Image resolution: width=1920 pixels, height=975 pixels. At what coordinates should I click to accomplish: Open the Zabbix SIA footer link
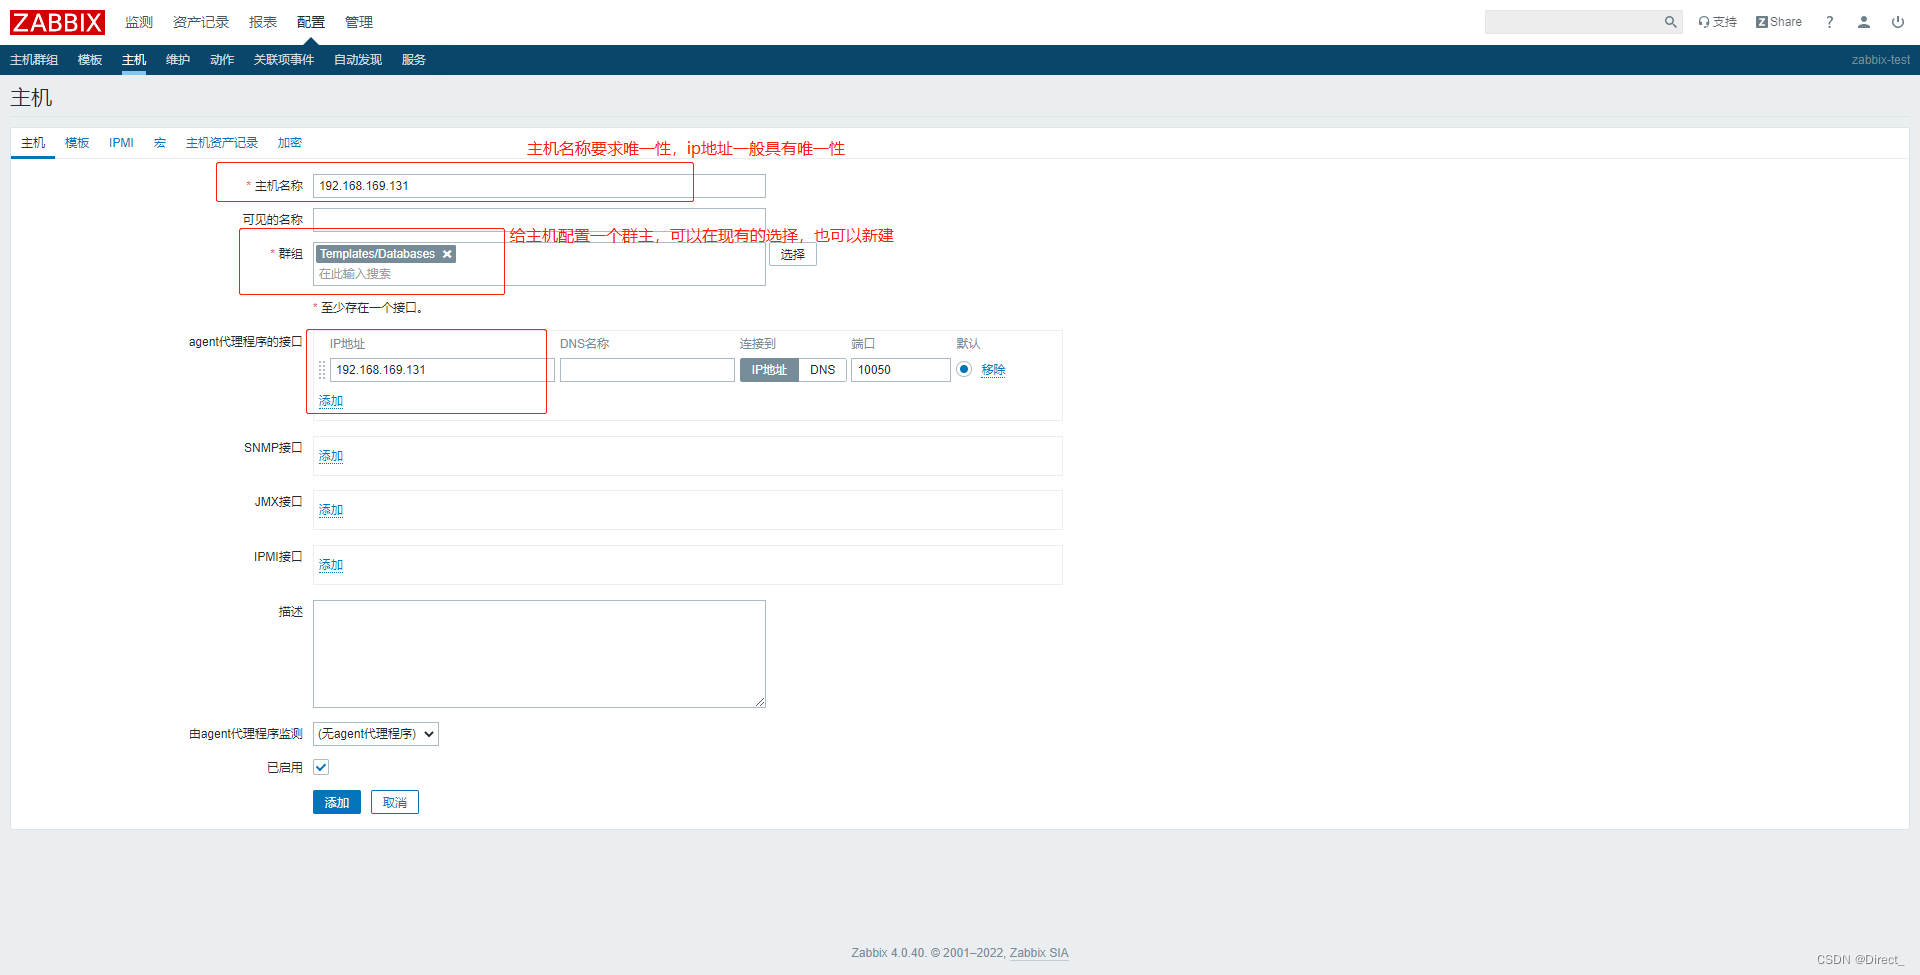(1039, 953)
